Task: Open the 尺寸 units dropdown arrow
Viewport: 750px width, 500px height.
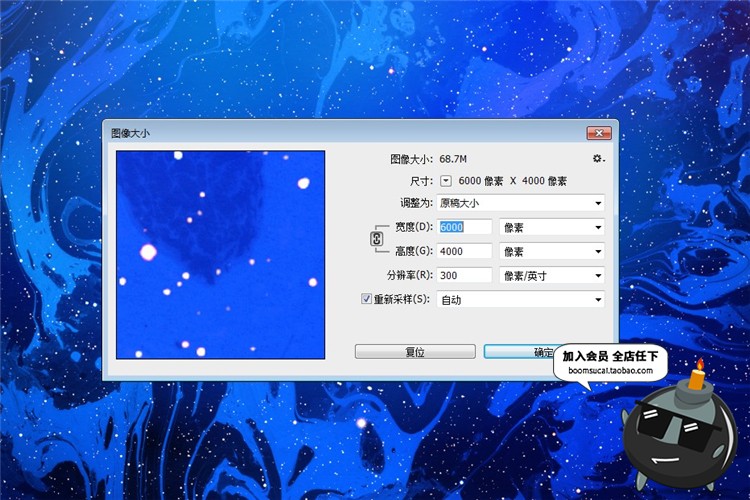Action: 446,181
